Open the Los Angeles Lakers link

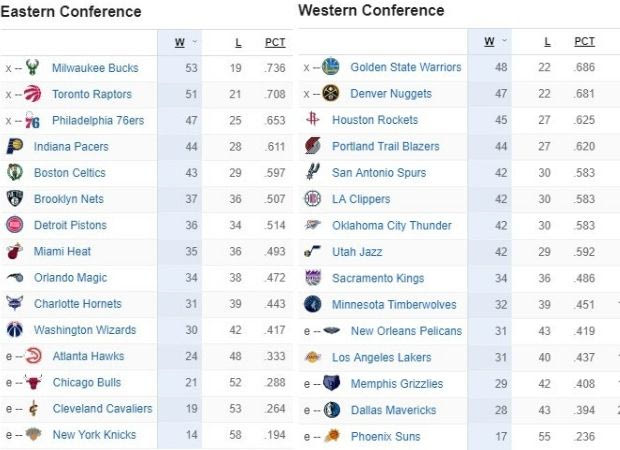pyautogui.click(x=381, y=357)
